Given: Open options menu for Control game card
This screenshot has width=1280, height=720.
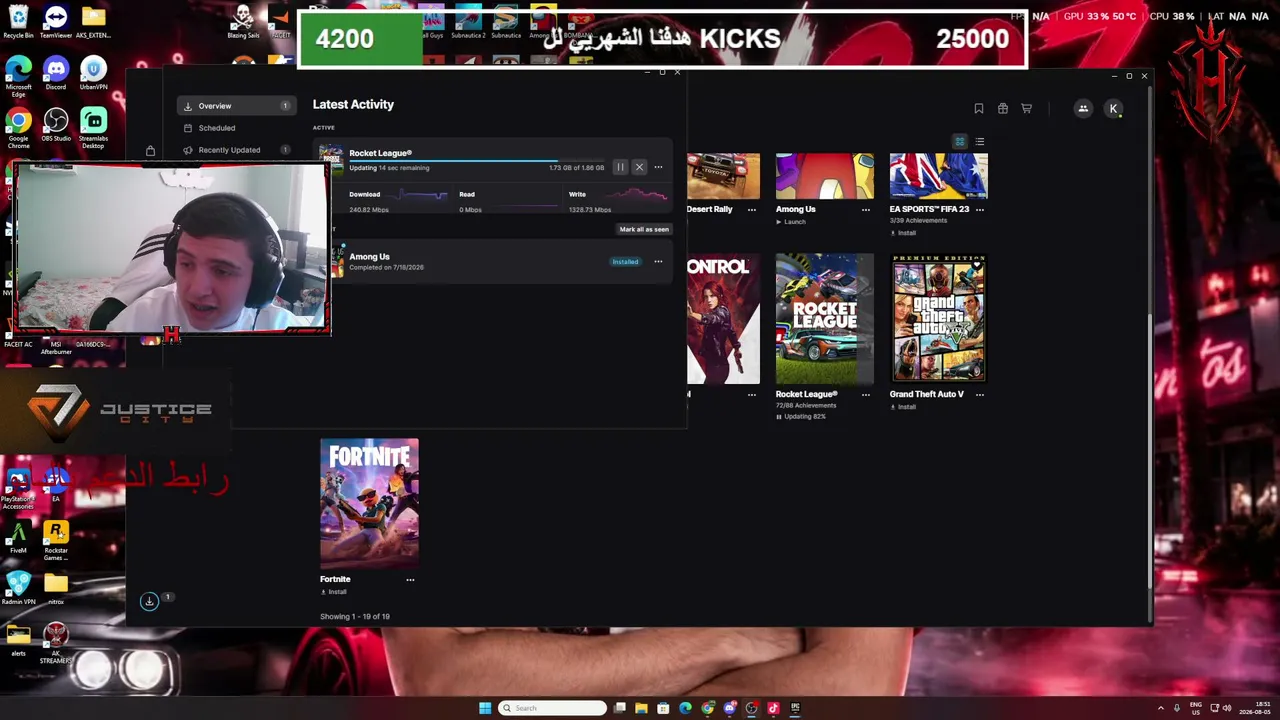Looking at the screenshot, I should [752, 395].
